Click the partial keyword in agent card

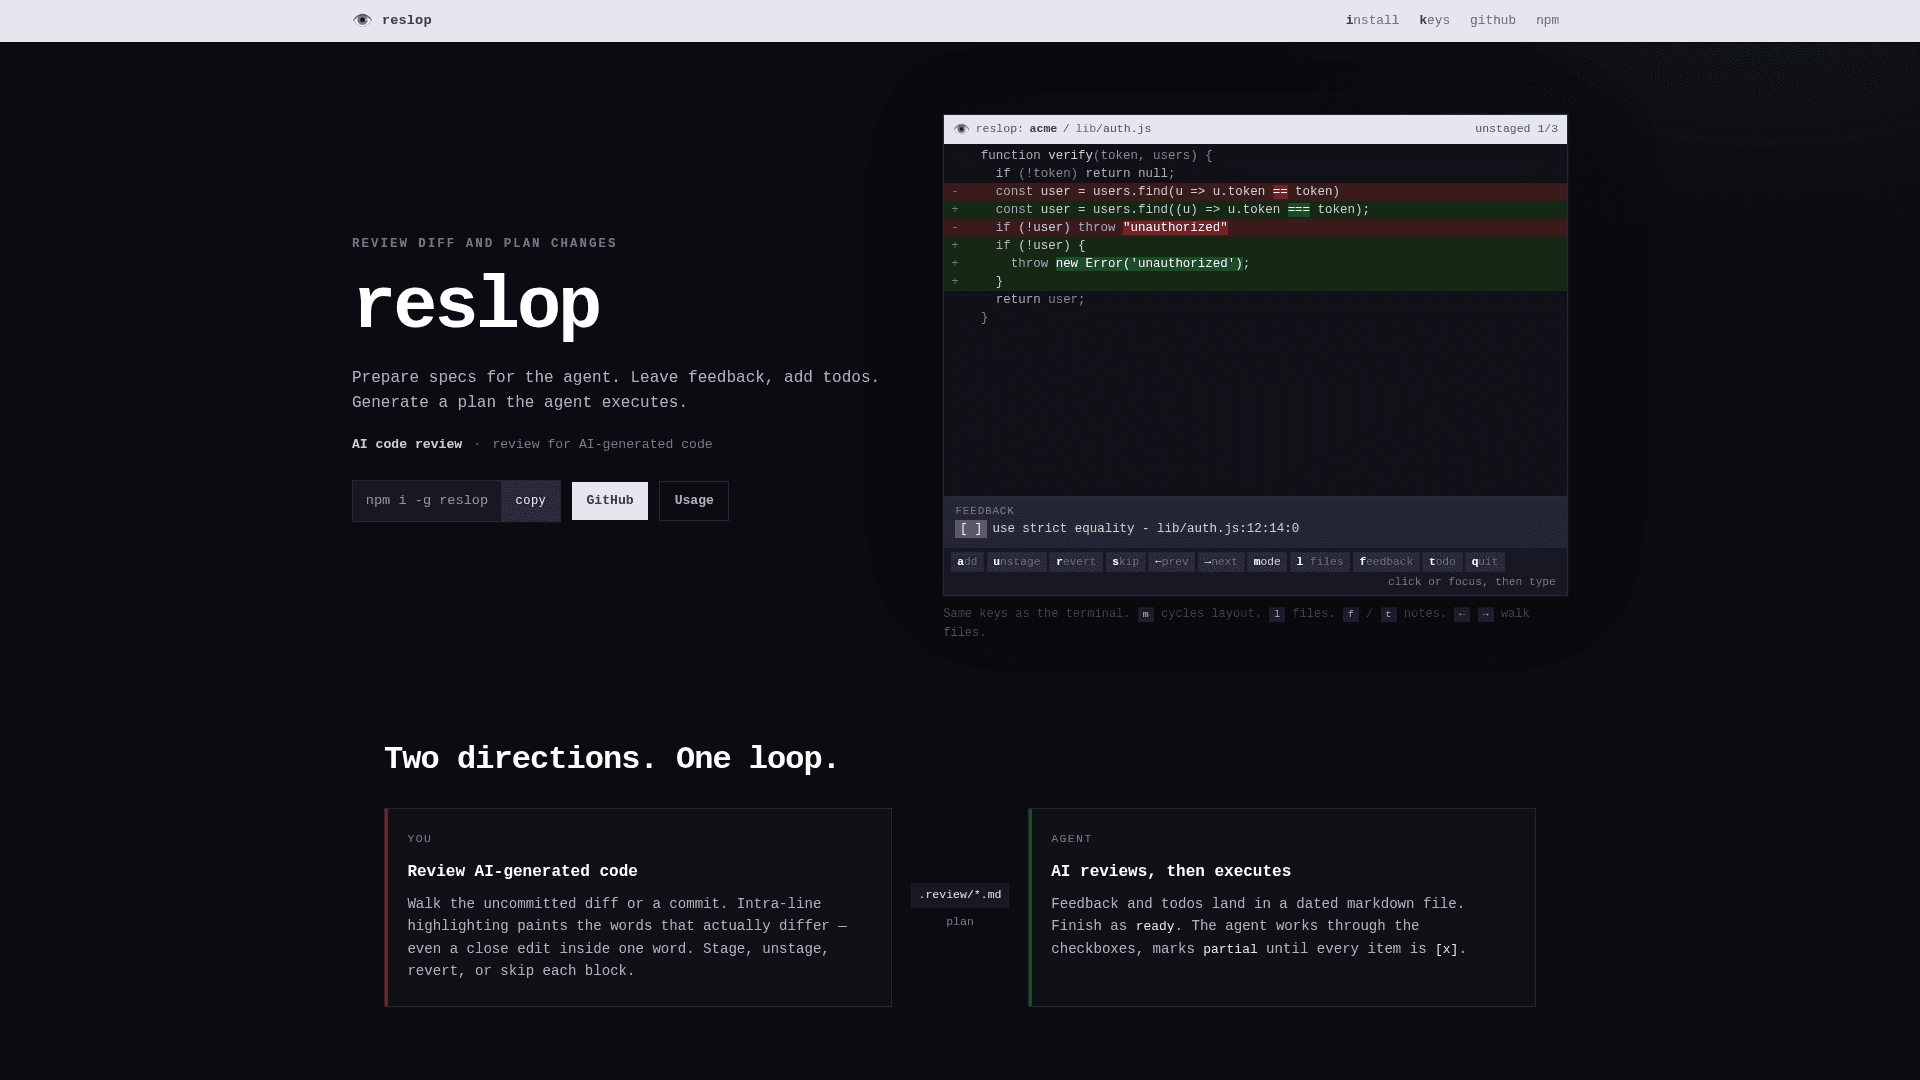(x=1230, y=950)
